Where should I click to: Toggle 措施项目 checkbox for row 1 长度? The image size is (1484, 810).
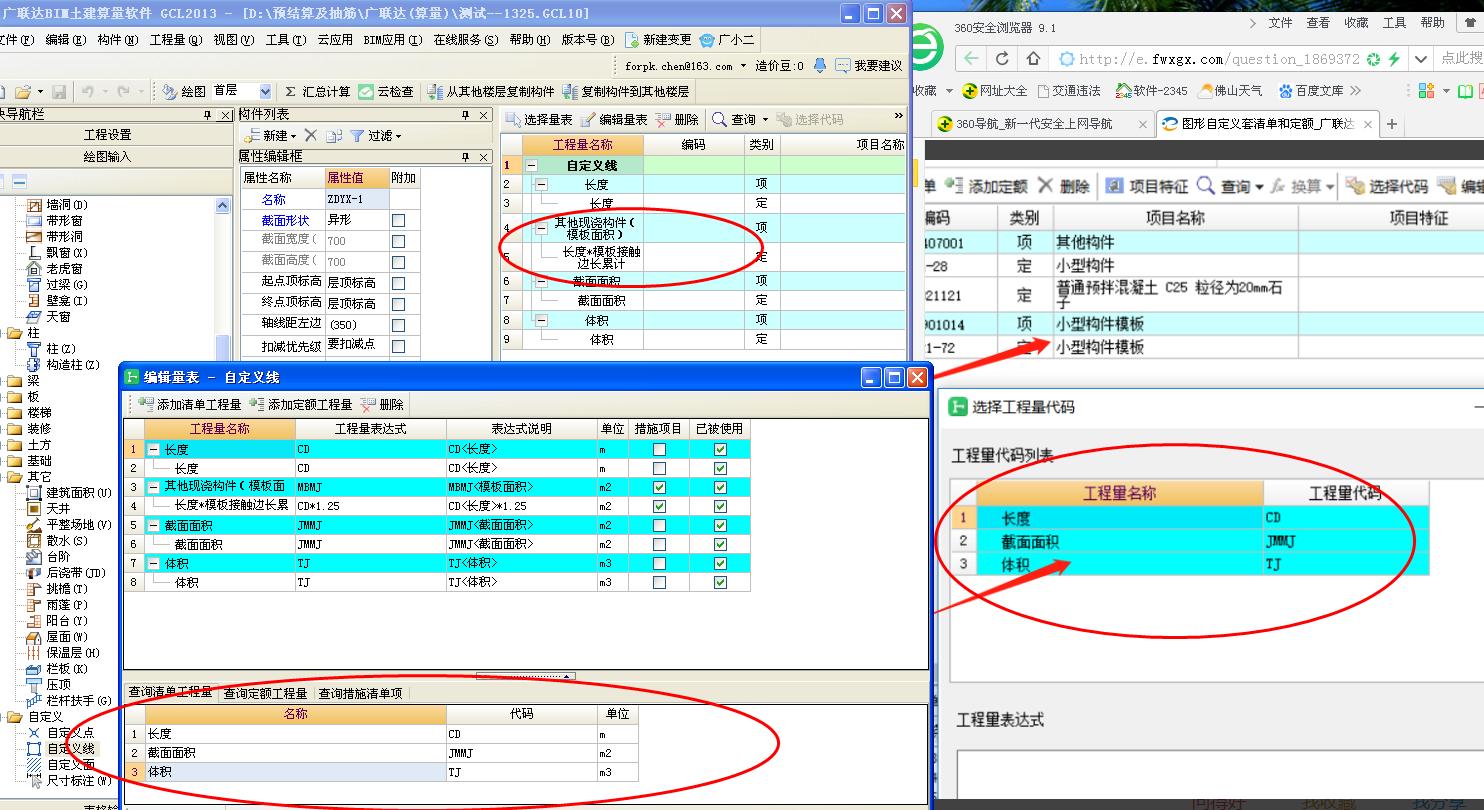click(659, 450)
